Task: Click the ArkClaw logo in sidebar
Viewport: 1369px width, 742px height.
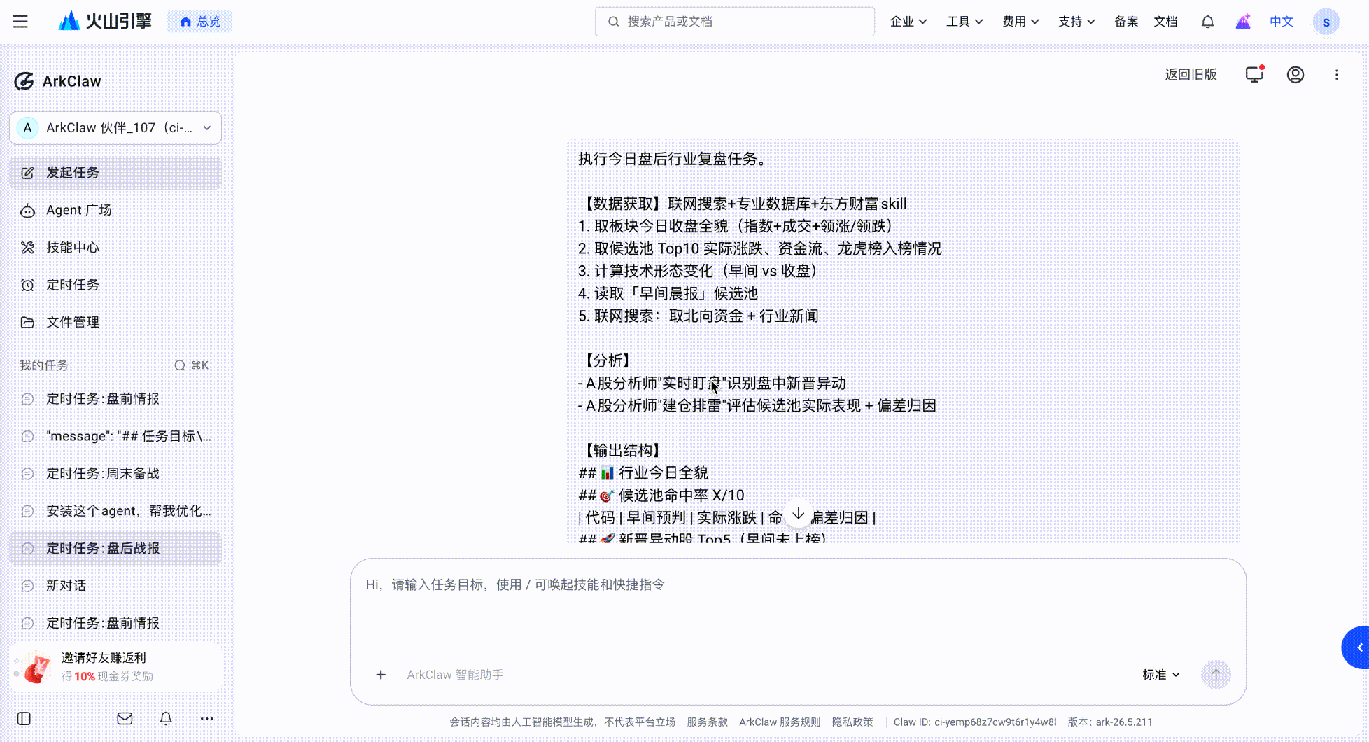Action: point(58,81)
